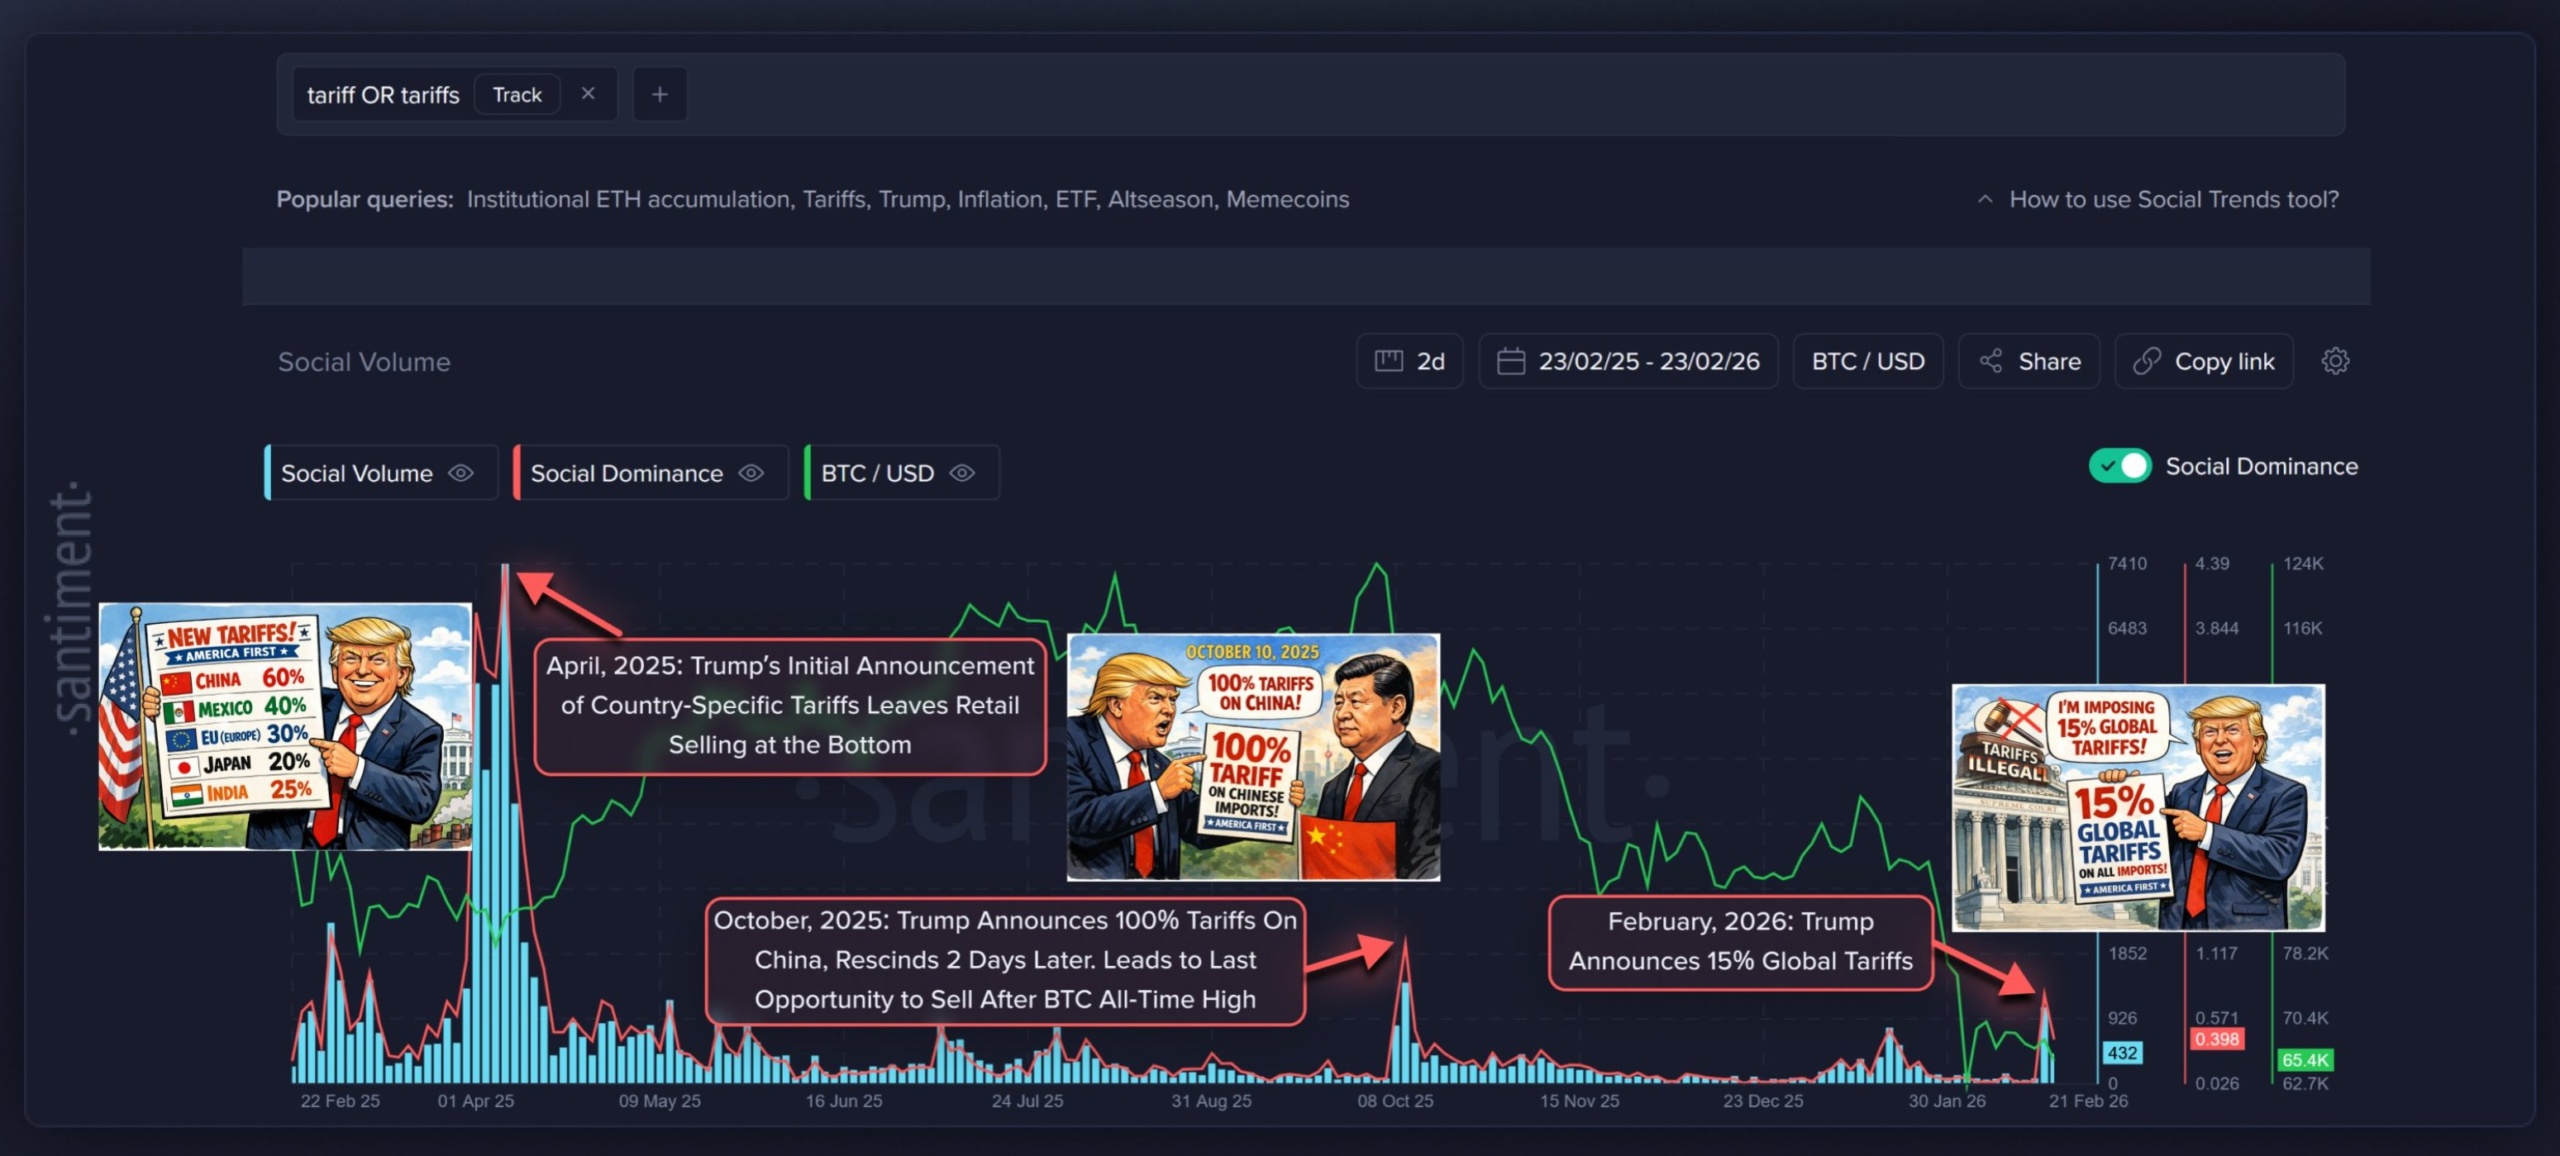Remove the 'tariff OR tariffs' query with the X

tap(588, 93)
